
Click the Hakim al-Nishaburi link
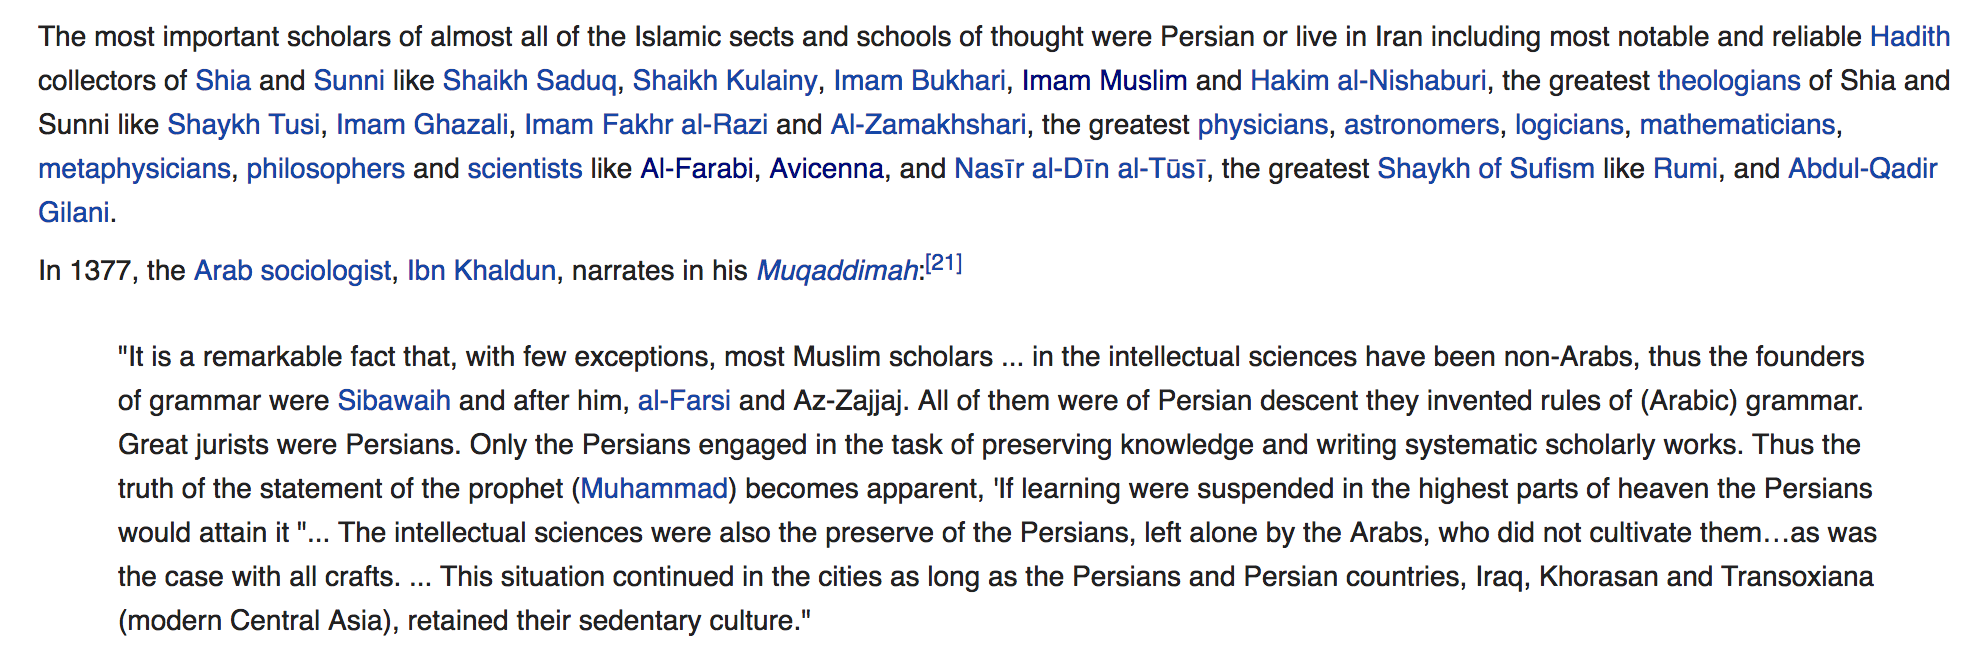1367,81
